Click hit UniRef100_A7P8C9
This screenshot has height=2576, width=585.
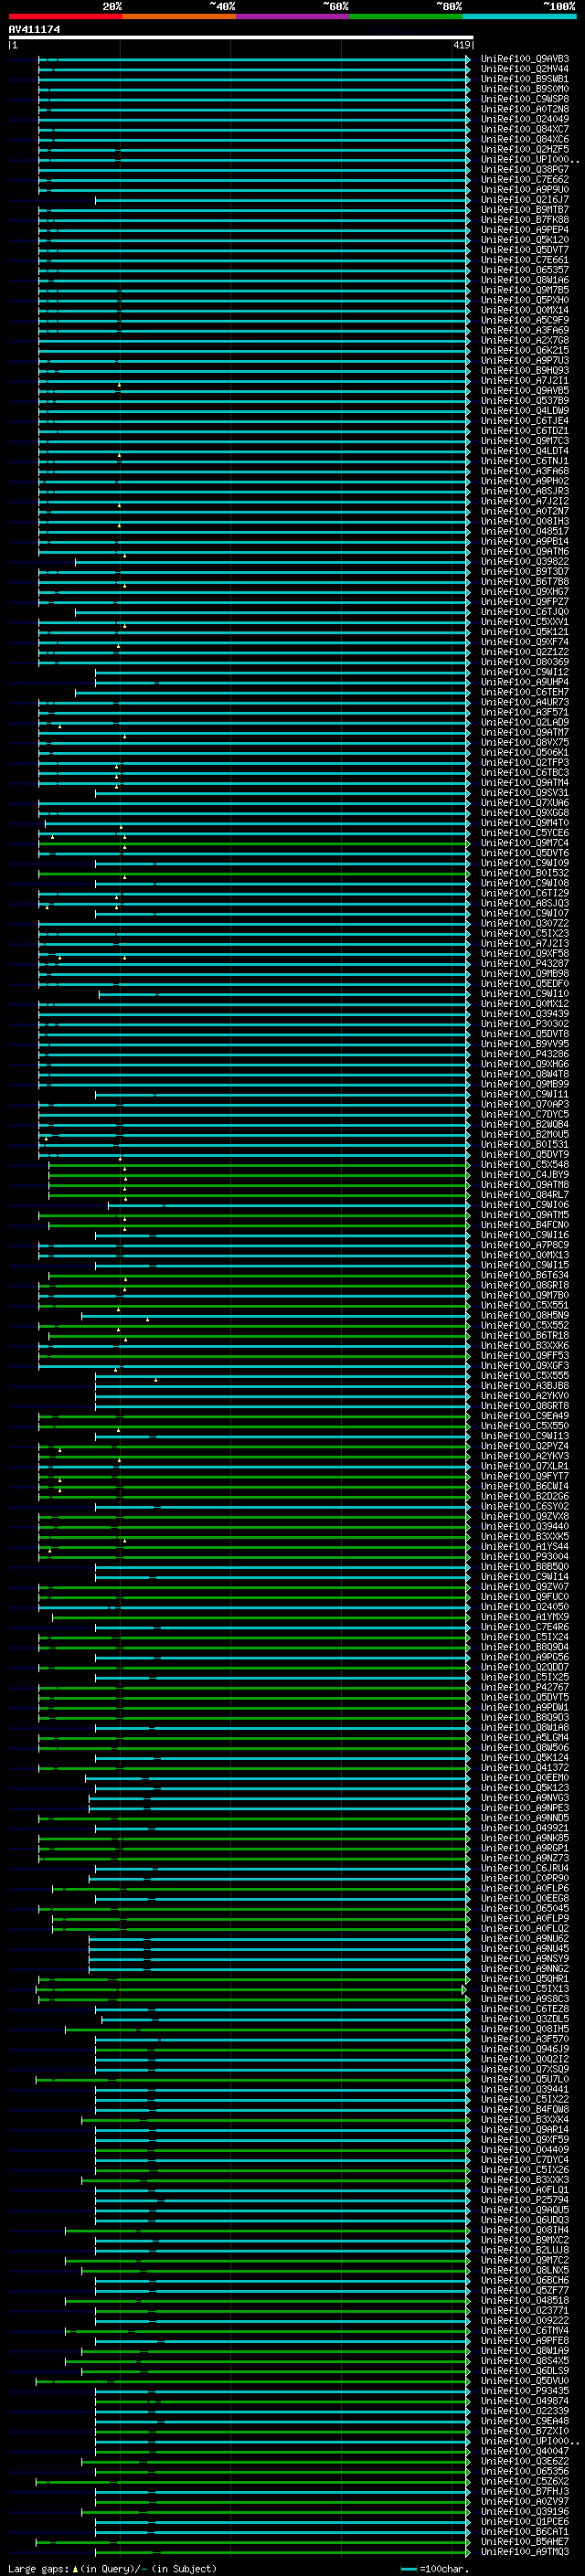[x=525, y=1245]
